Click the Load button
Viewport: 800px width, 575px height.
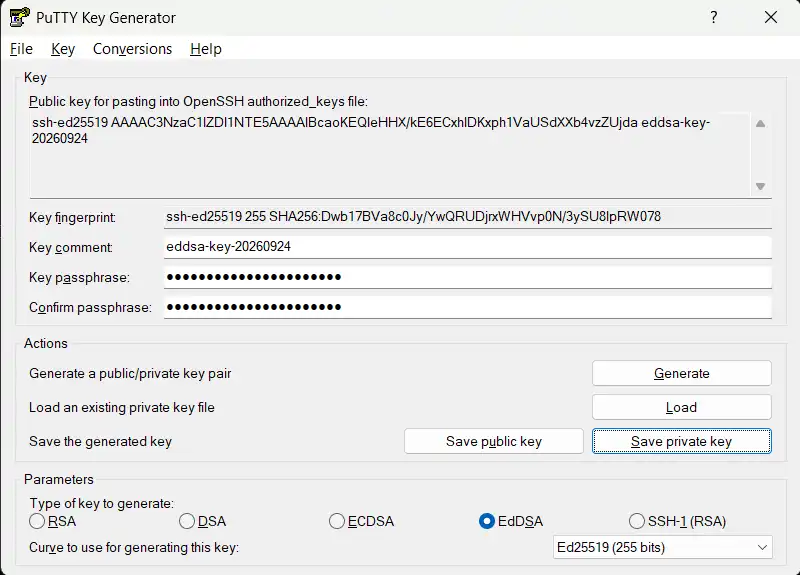click(x=682, y=407)
